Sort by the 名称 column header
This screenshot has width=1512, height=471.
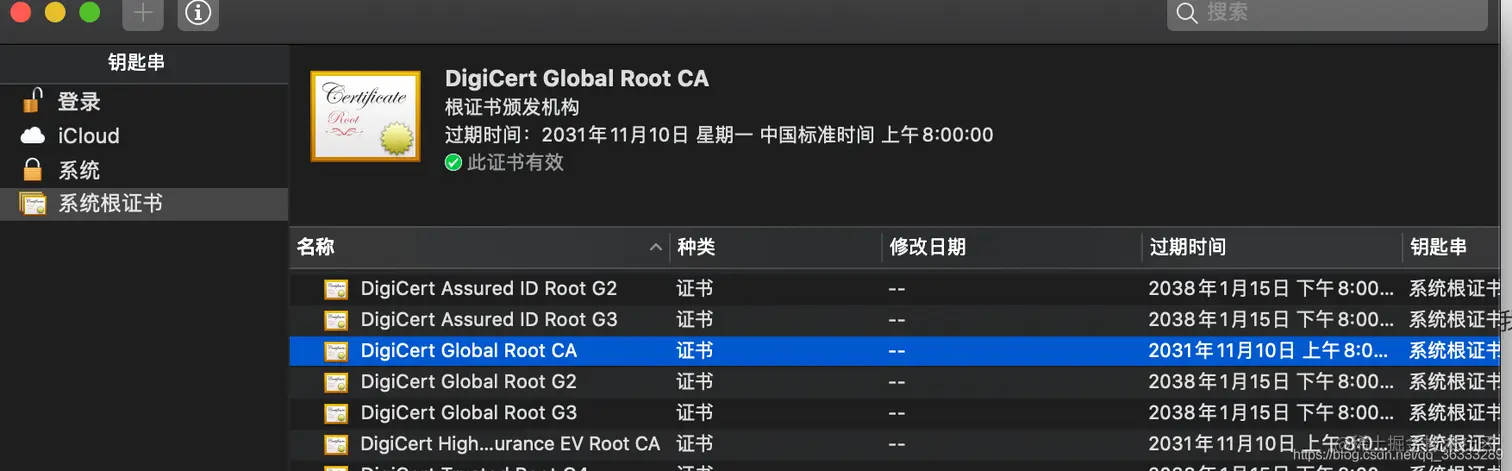480,247
